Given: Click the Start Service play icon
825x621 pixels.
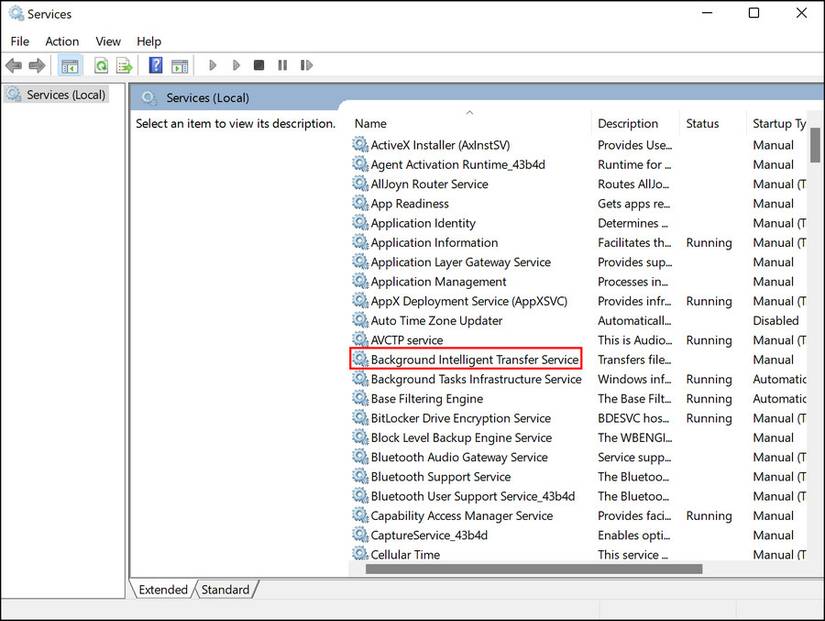Looking at the screenshot, I should [213, 65].
